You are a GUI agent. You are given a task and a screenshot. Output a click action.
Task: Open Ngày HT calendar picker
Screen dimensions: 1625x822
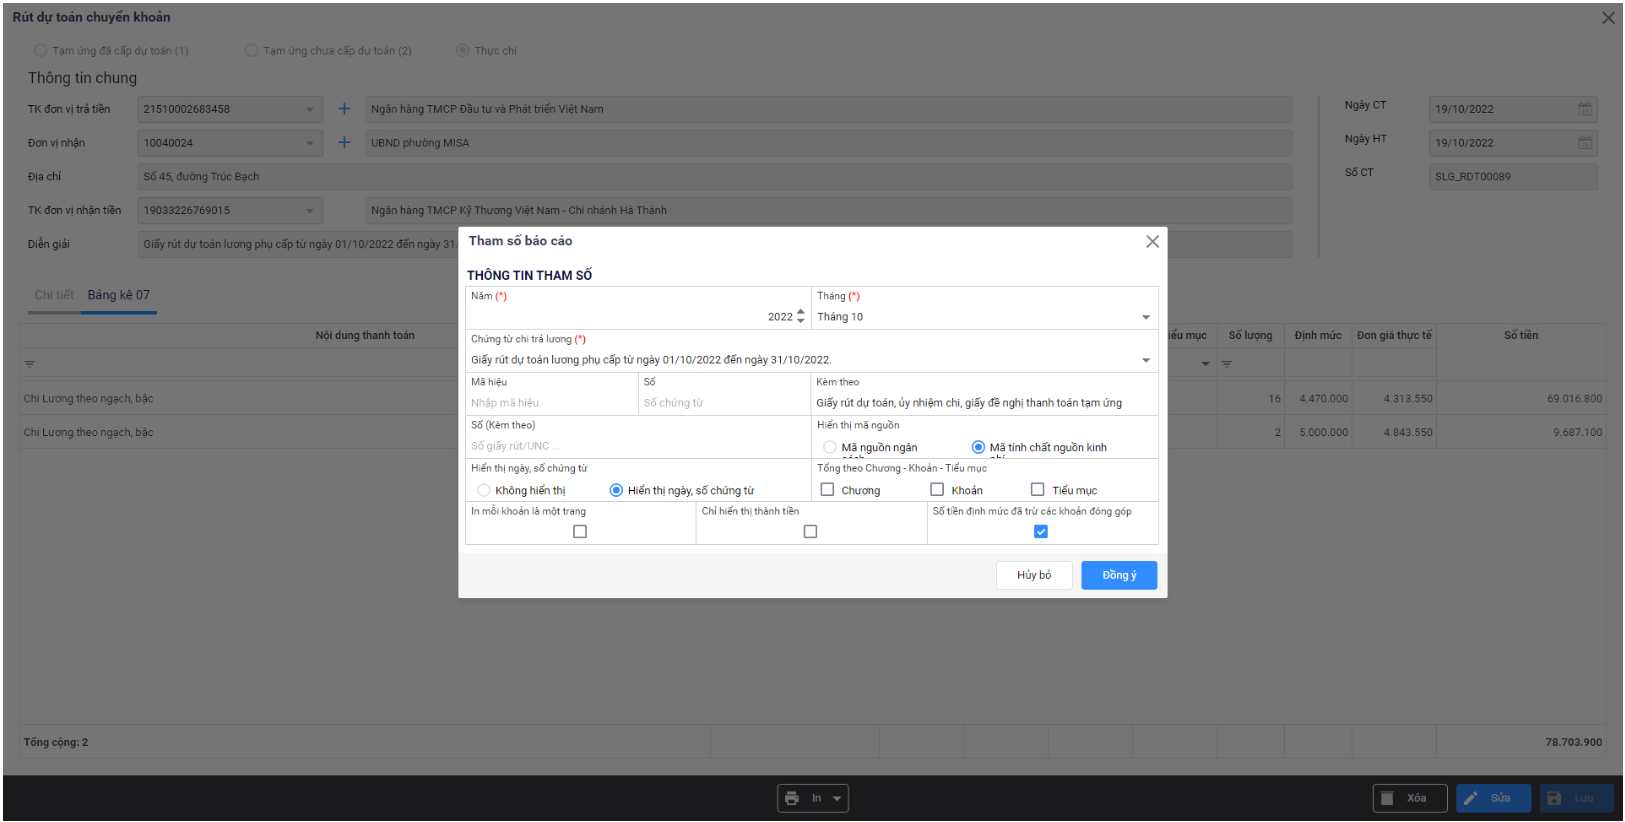[x=1585, y=143]
